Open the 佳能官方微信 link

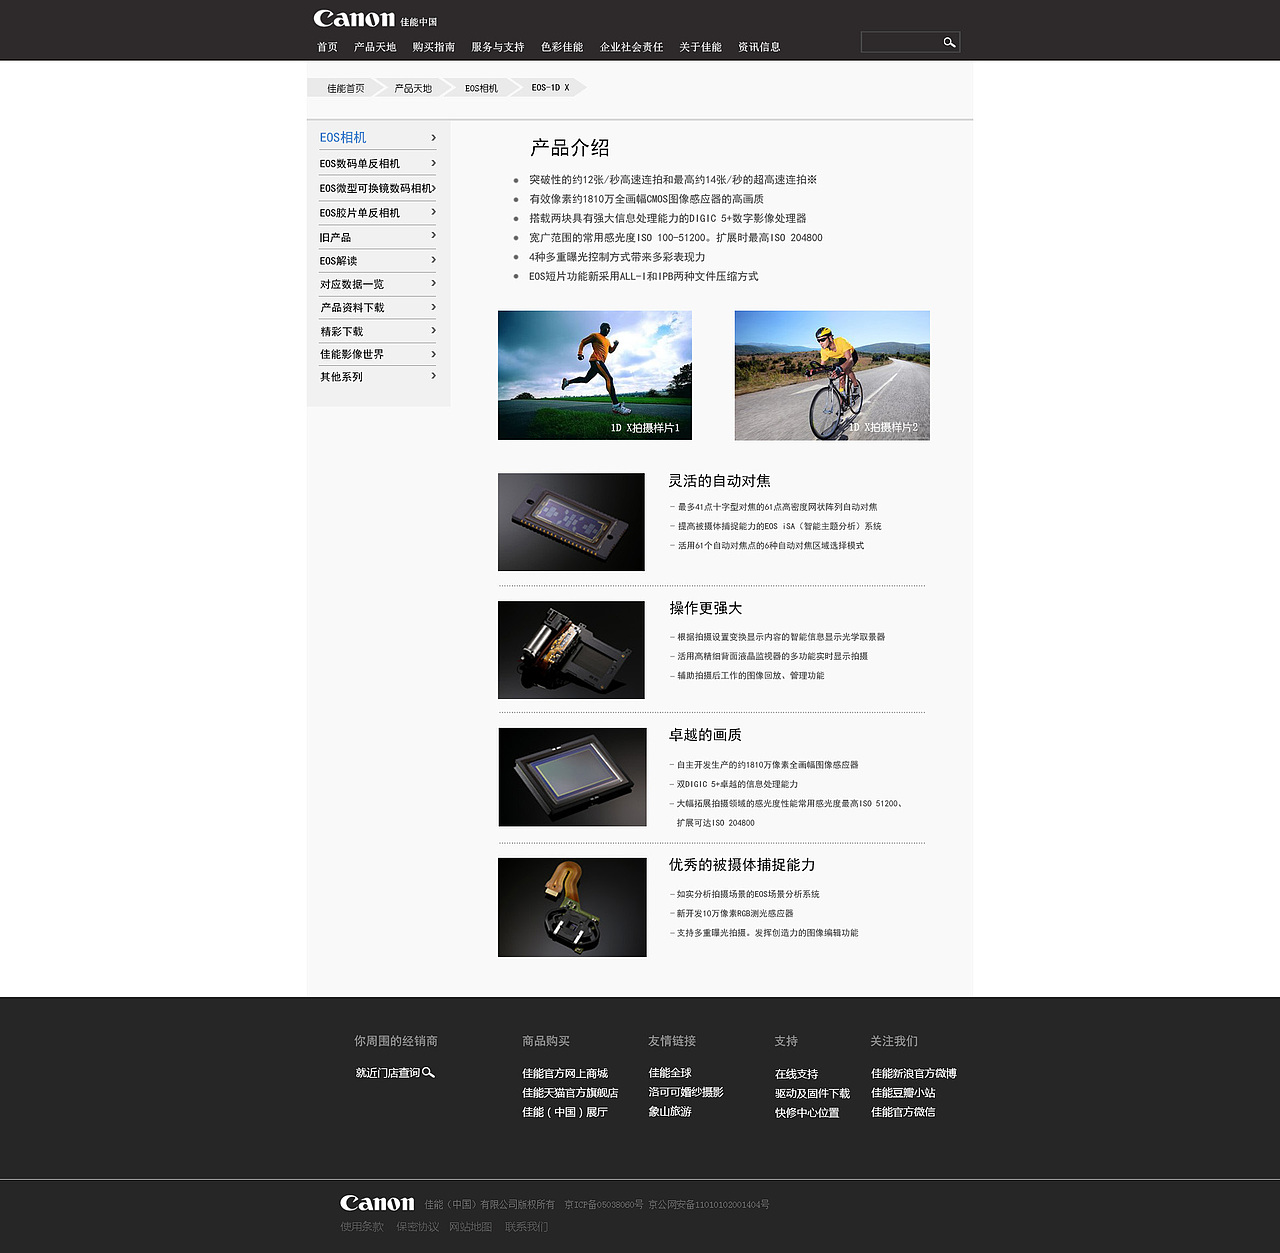pyautogui.click(x=903, y=1112)
